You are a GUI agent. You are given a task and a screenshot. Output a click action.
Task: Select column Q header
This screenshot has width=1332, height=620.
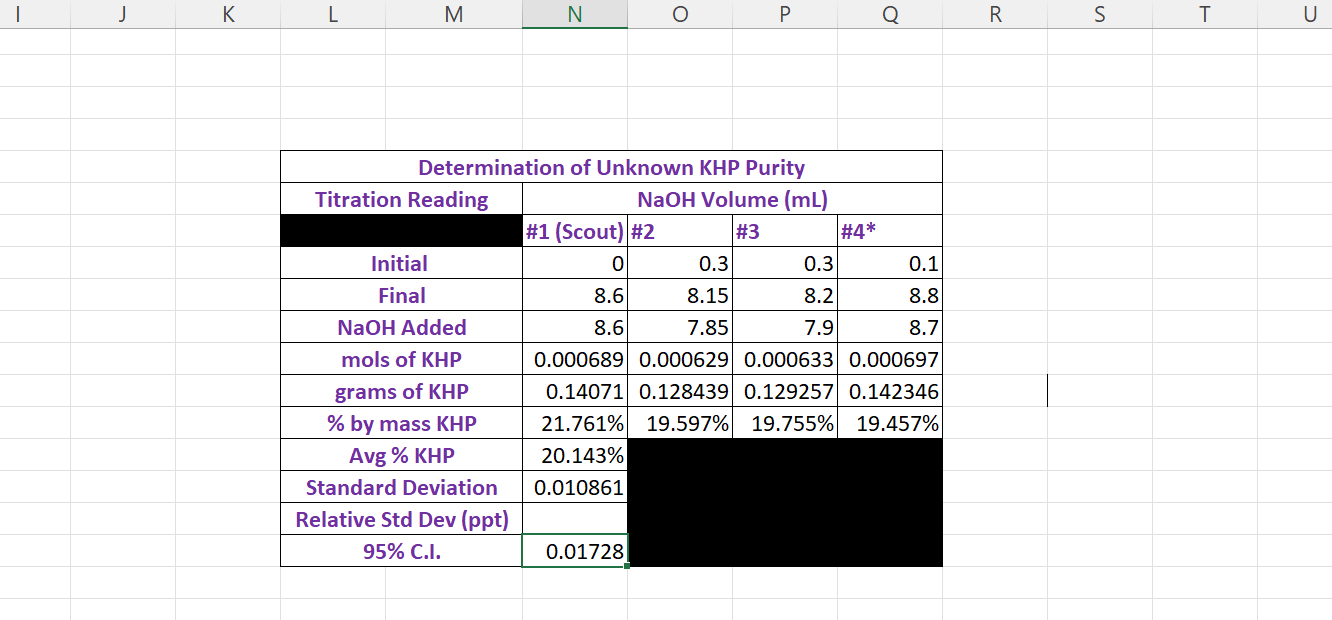pyautogui.click(x=889, y=15)
